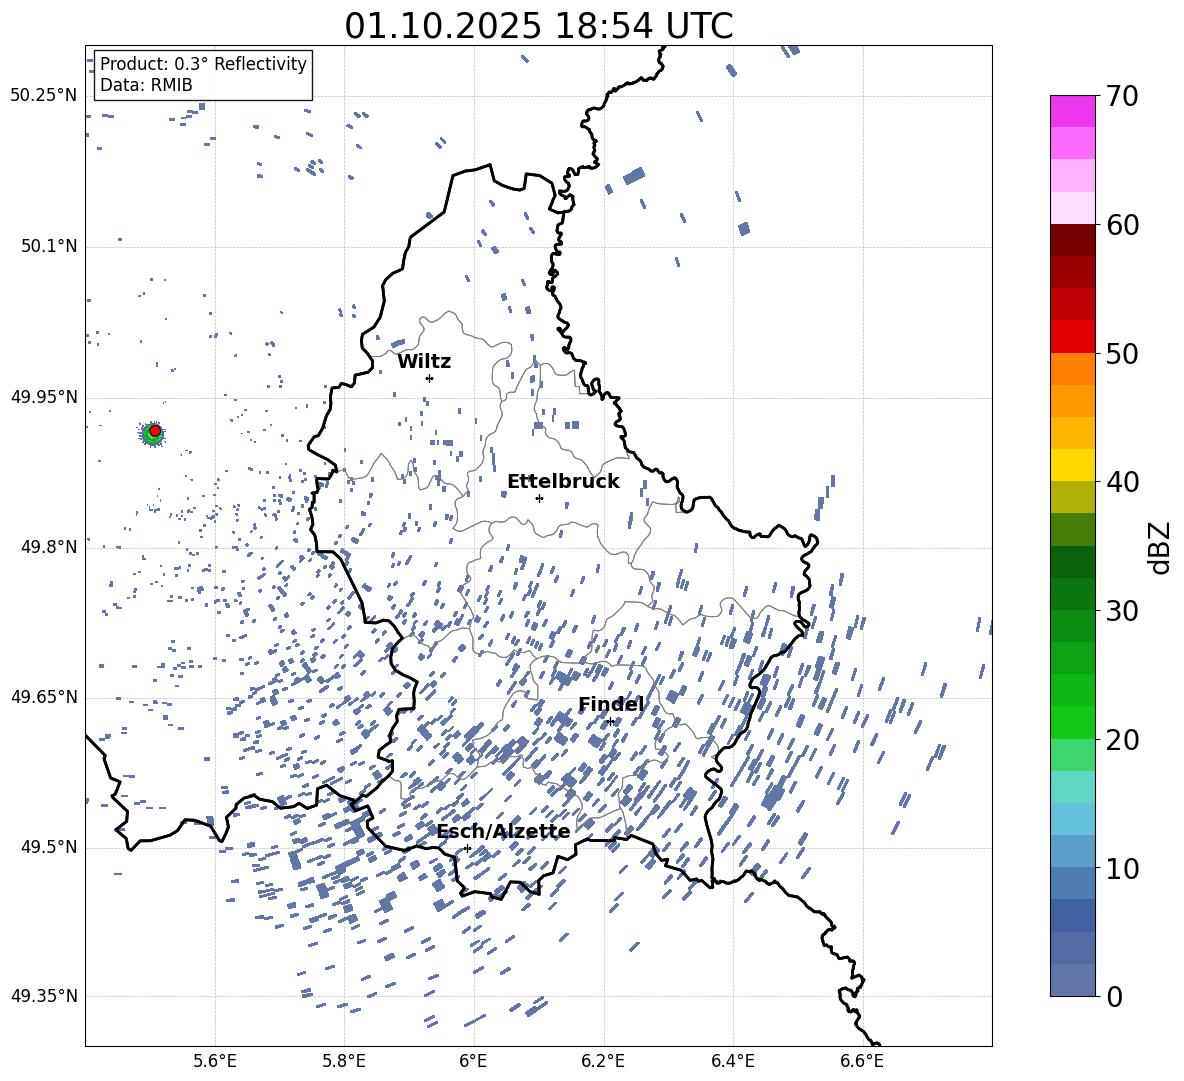Click the yellow colorbar segment above 40

click(1072, 466)
